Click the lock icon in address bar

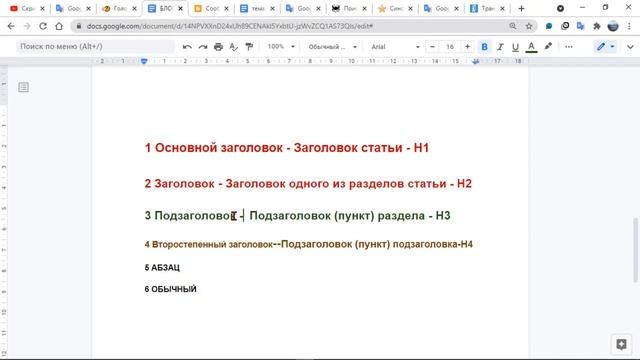pyautogui.click(x=79, y=26)
